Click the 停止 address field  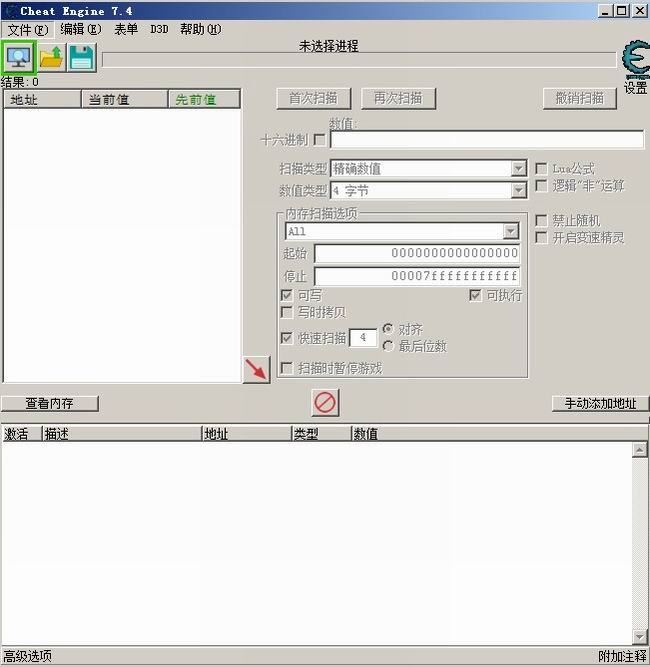(x=417, y=276)
